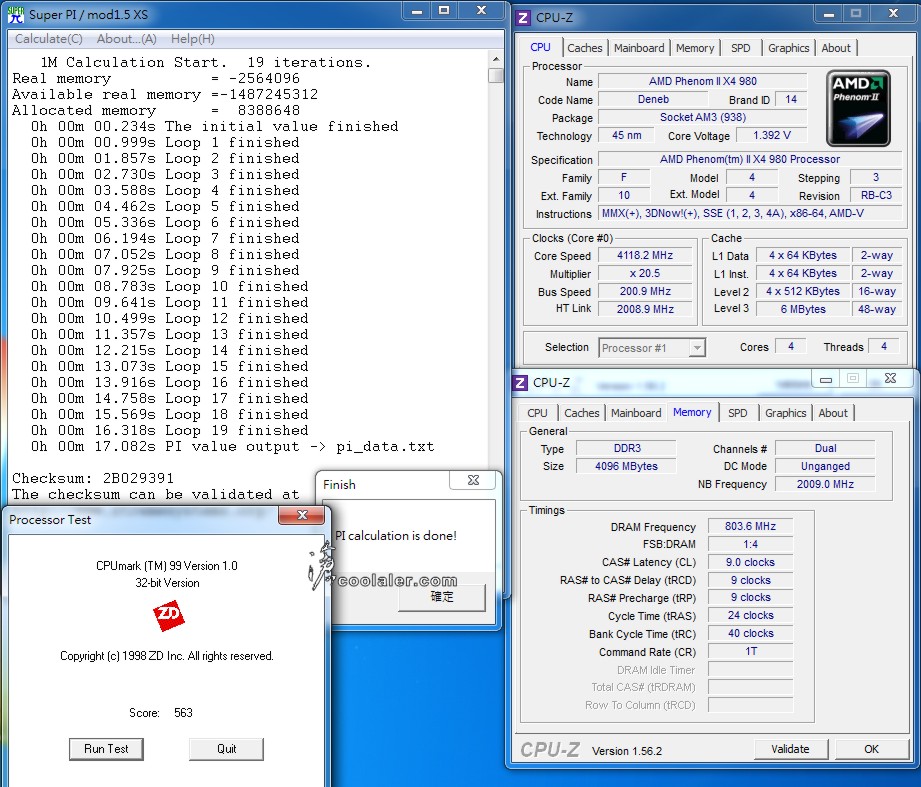Maximize the Super PI window

pyautogui.click(x=444, y=11)
